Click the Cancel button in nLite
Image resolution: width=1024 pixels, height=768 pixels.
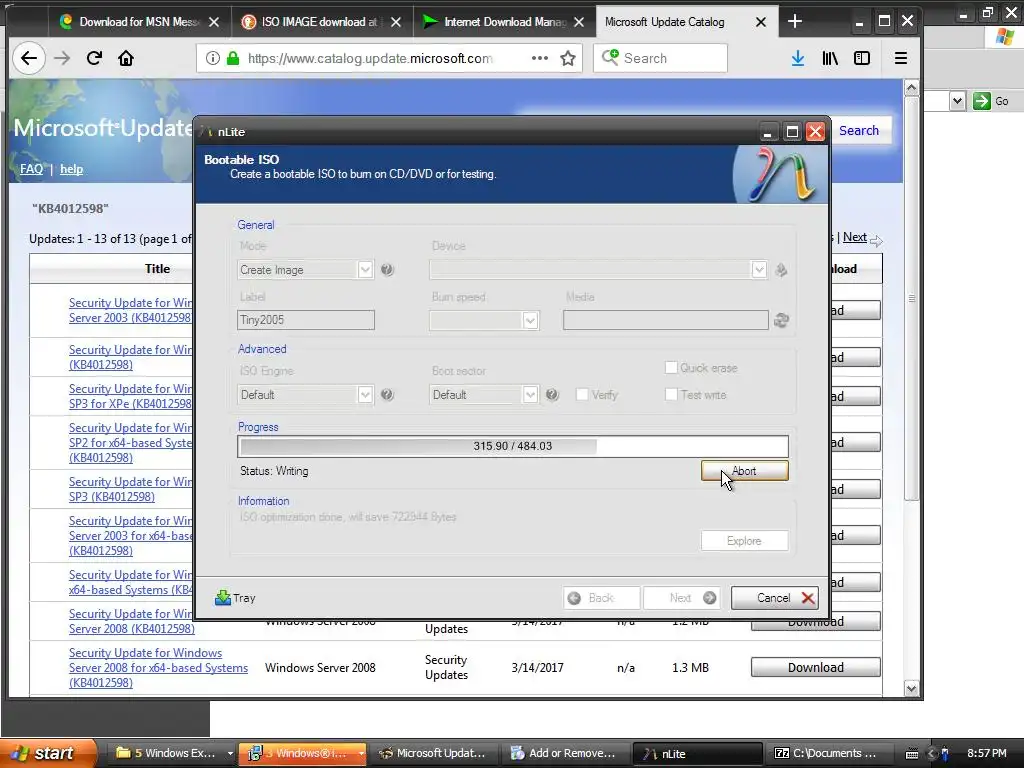[775, 598]
